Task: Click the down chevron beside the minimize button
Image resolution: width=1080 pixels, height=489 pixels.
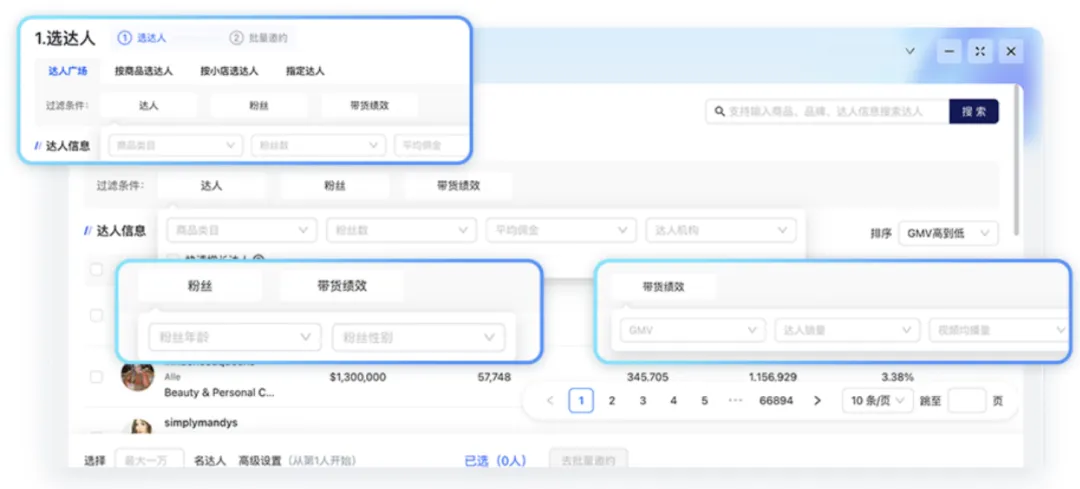Action: [x=910, y=51]
